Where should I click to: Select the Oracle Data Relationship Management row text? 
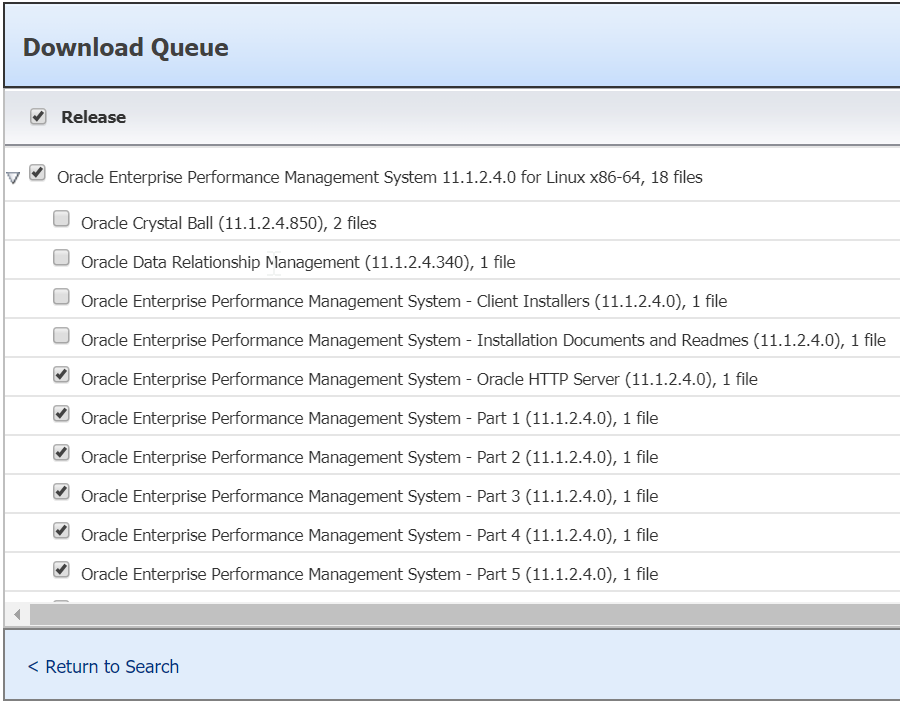298,262
